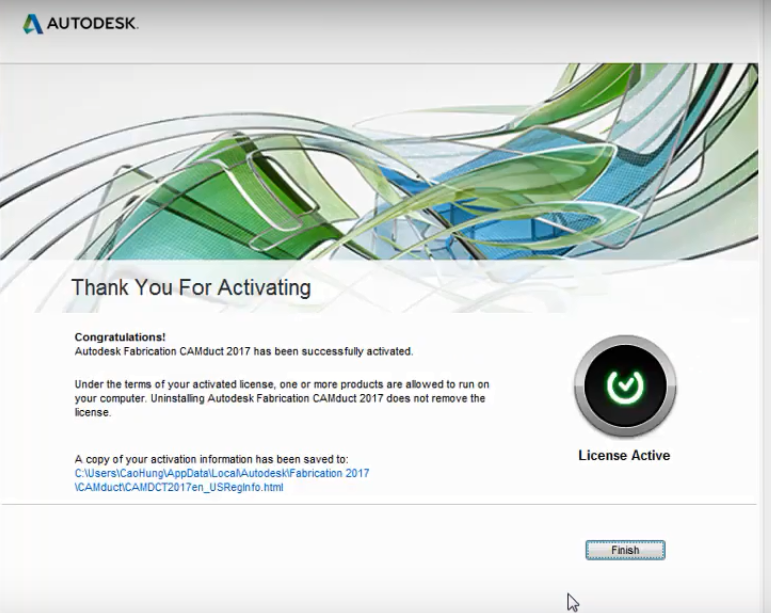Select the 'Congratulations!' text
771x613 pixels.
[x=120, y=337]
